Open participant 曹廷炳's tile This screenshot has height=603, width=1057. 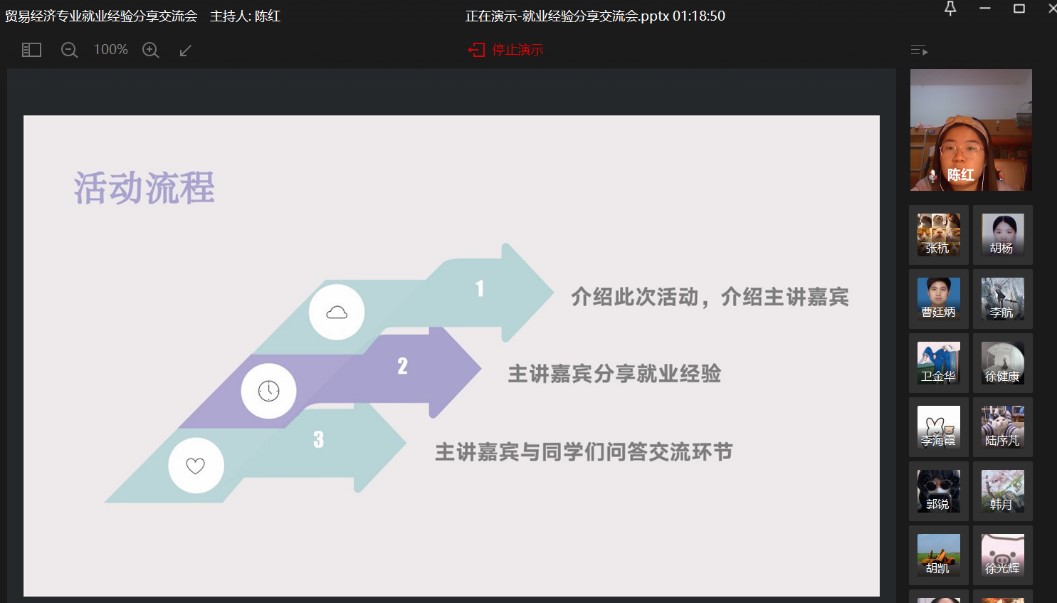click(x=938, y=299)
